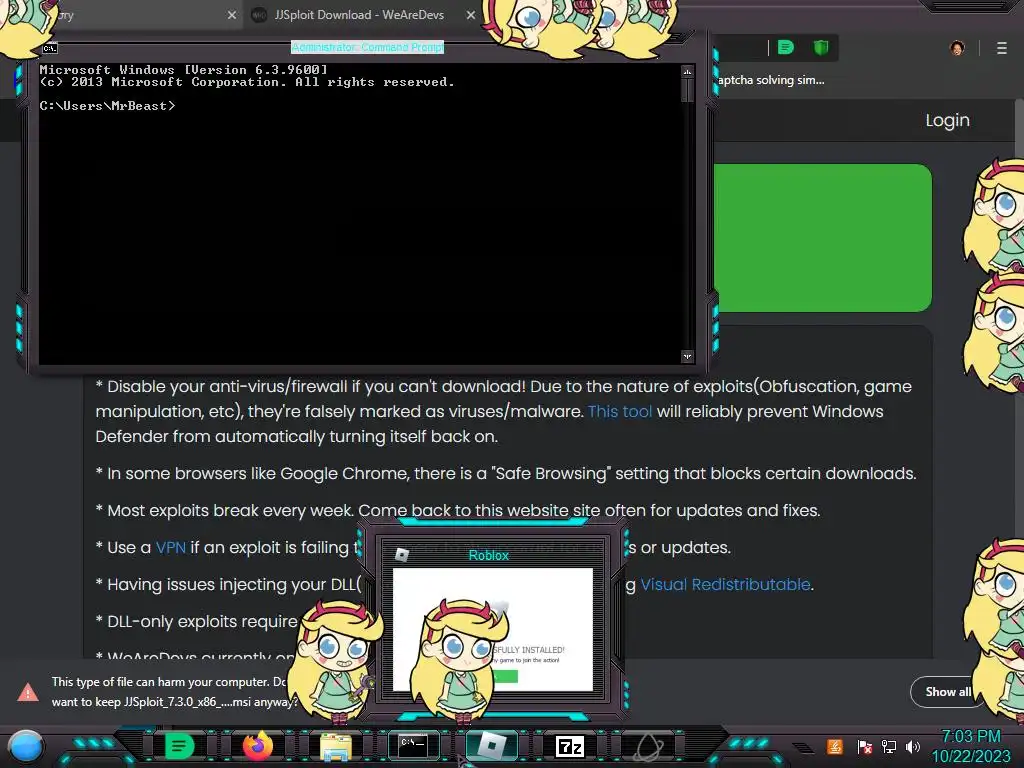Follow the 'This tool' link
1024x768 pixels.
(x=620, y=411)
